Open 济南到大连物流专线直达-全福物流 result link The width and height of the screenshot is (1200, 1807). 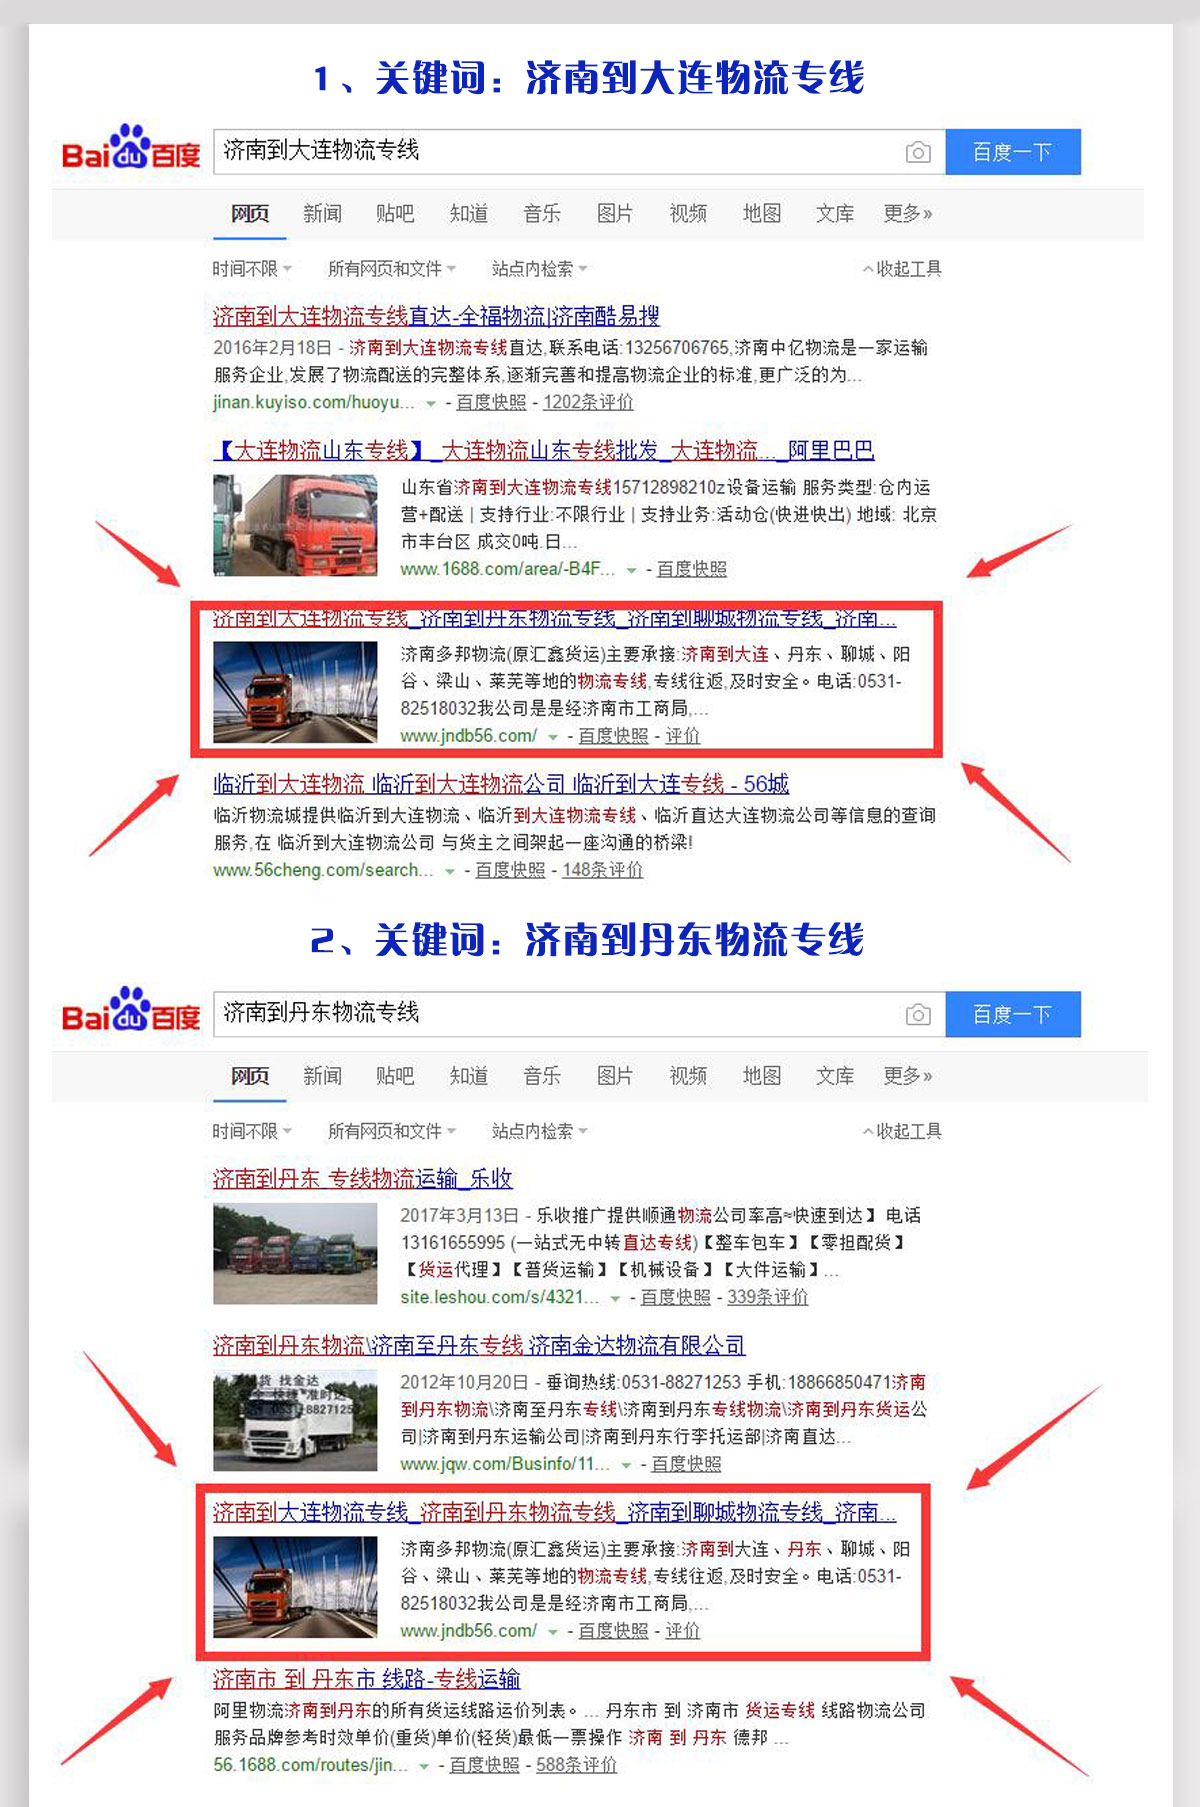pyautogui.click(x=436, y=316)
